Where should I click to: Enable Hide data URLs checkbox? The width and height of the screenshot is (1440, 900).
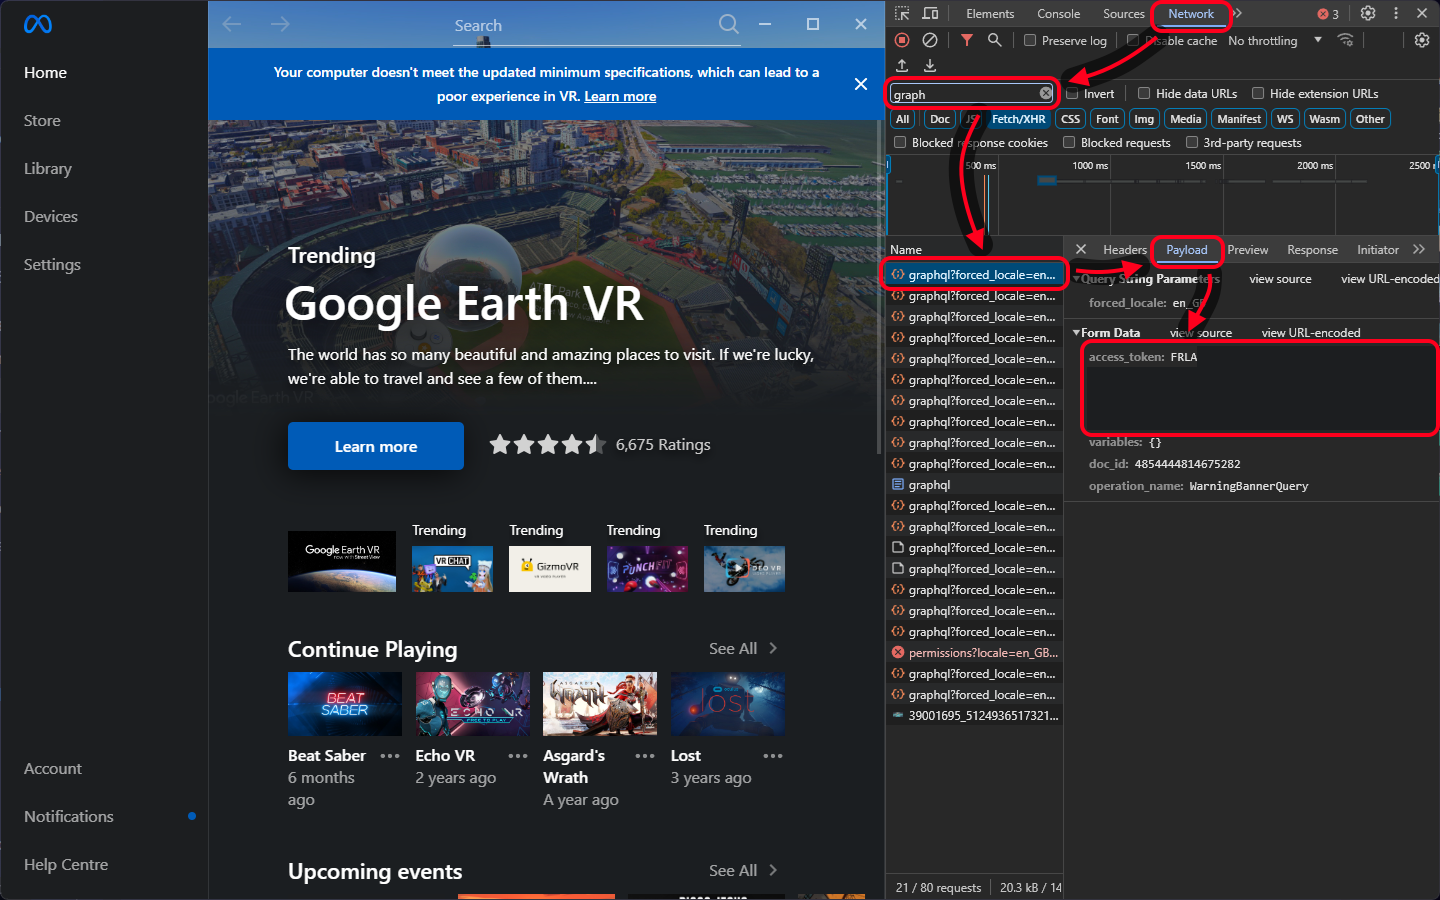pos(1144,93)
